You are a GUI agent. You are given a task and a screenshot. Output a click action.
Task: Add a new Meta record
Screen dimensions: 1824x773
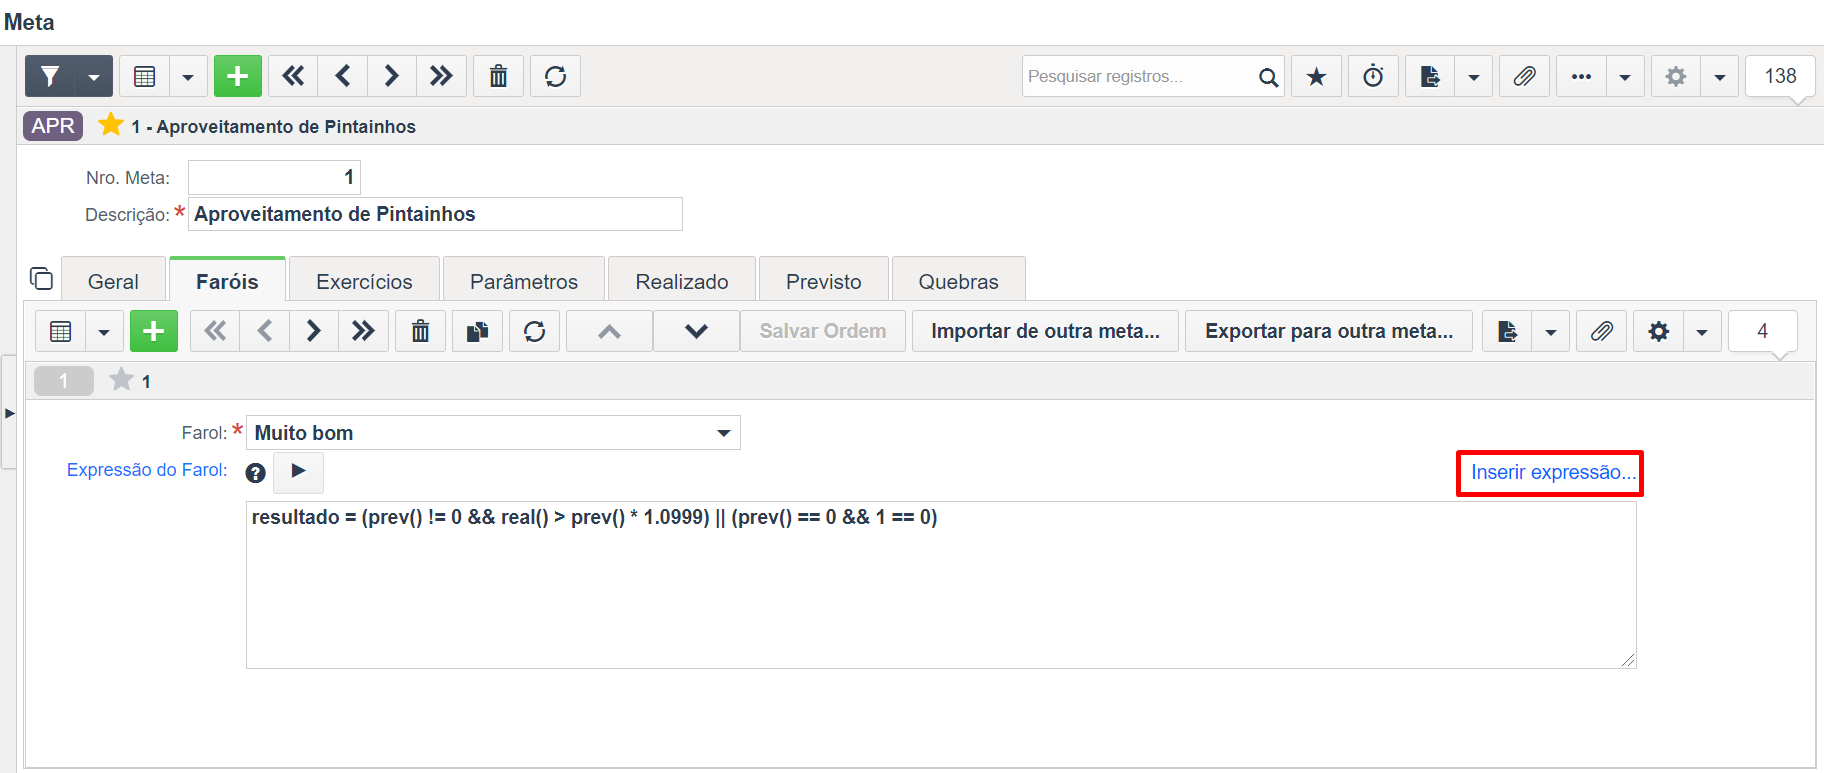click(x=238, y=76)
